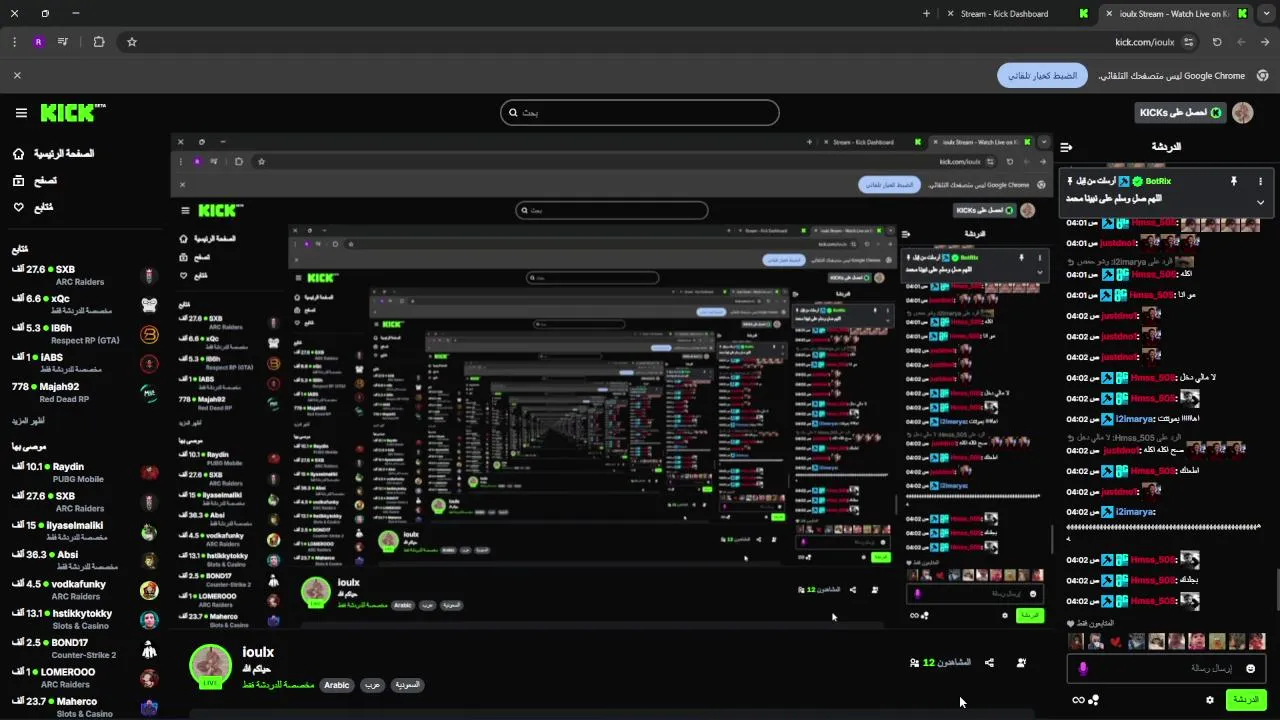
Task: Open the user profile avatar menu
Action: 1243,113
